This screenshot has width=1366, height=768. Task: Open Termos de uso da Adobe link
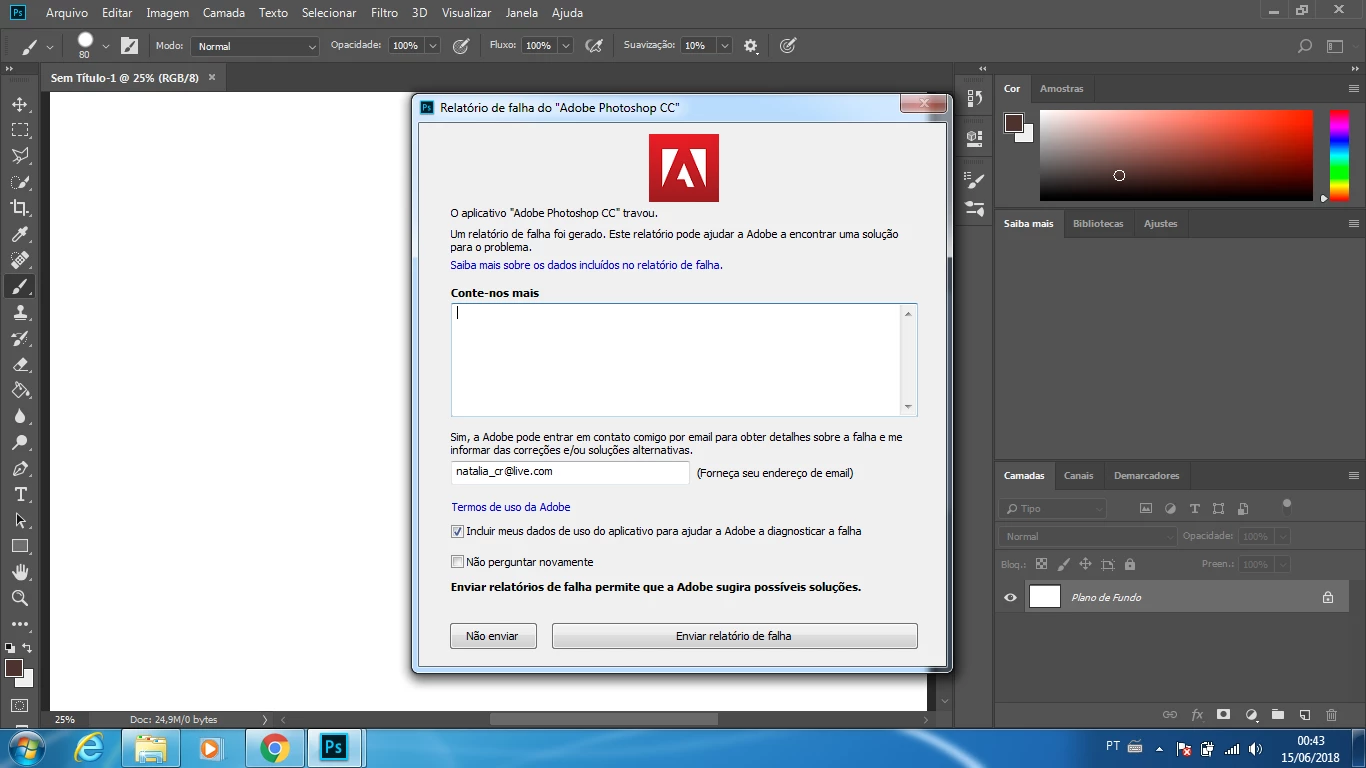tap(511, 507)
